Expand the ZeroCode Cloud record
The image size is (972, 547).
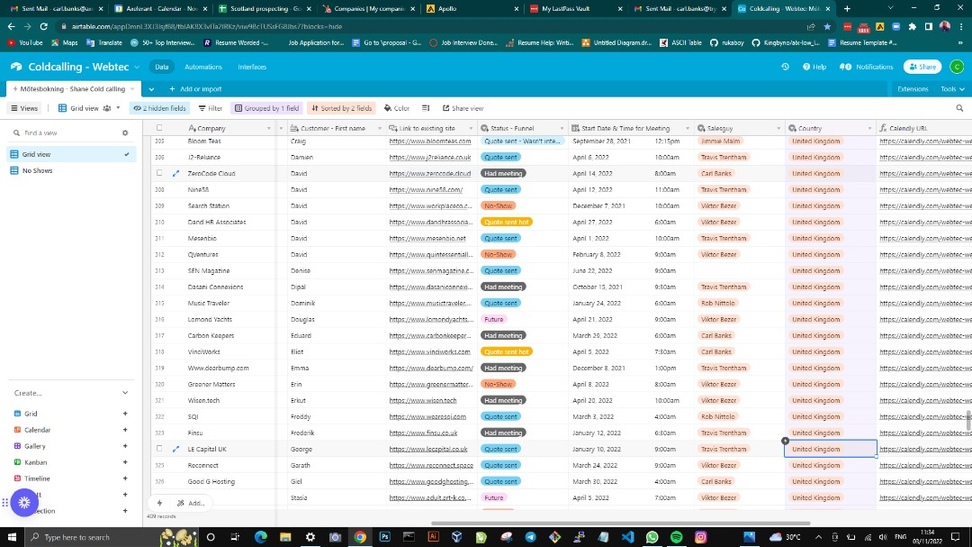point(175,174)
